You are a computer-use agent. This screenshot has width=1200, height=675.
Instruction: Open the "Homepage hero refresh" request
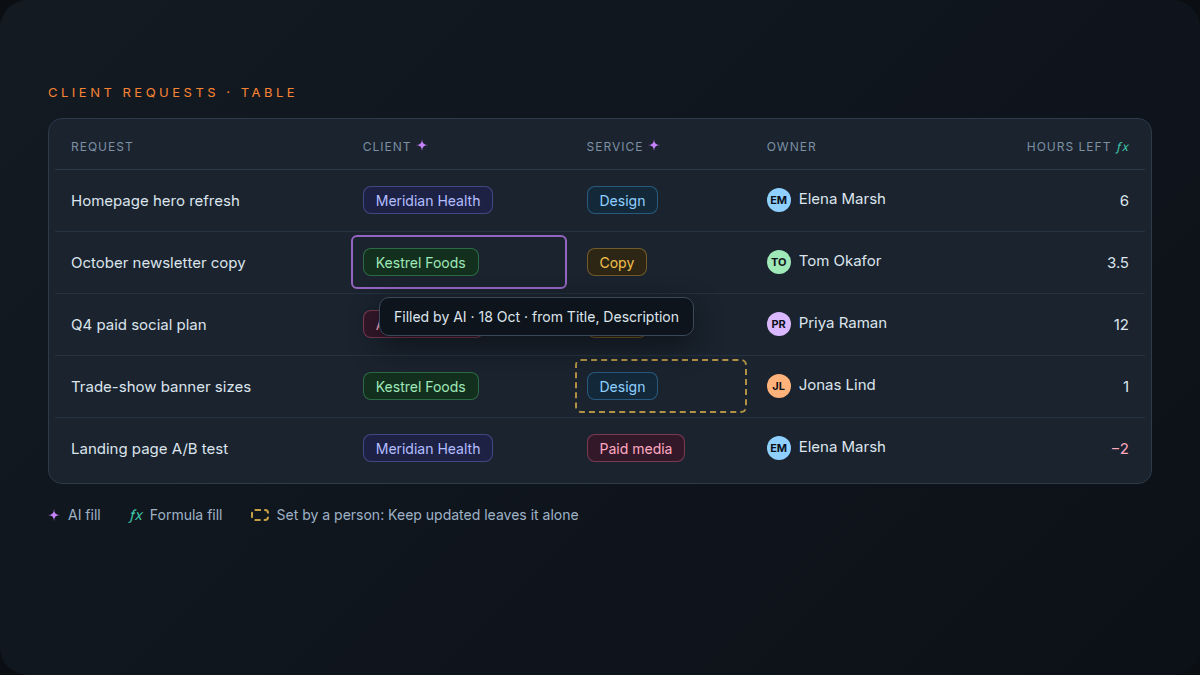(x=155, y=201)
